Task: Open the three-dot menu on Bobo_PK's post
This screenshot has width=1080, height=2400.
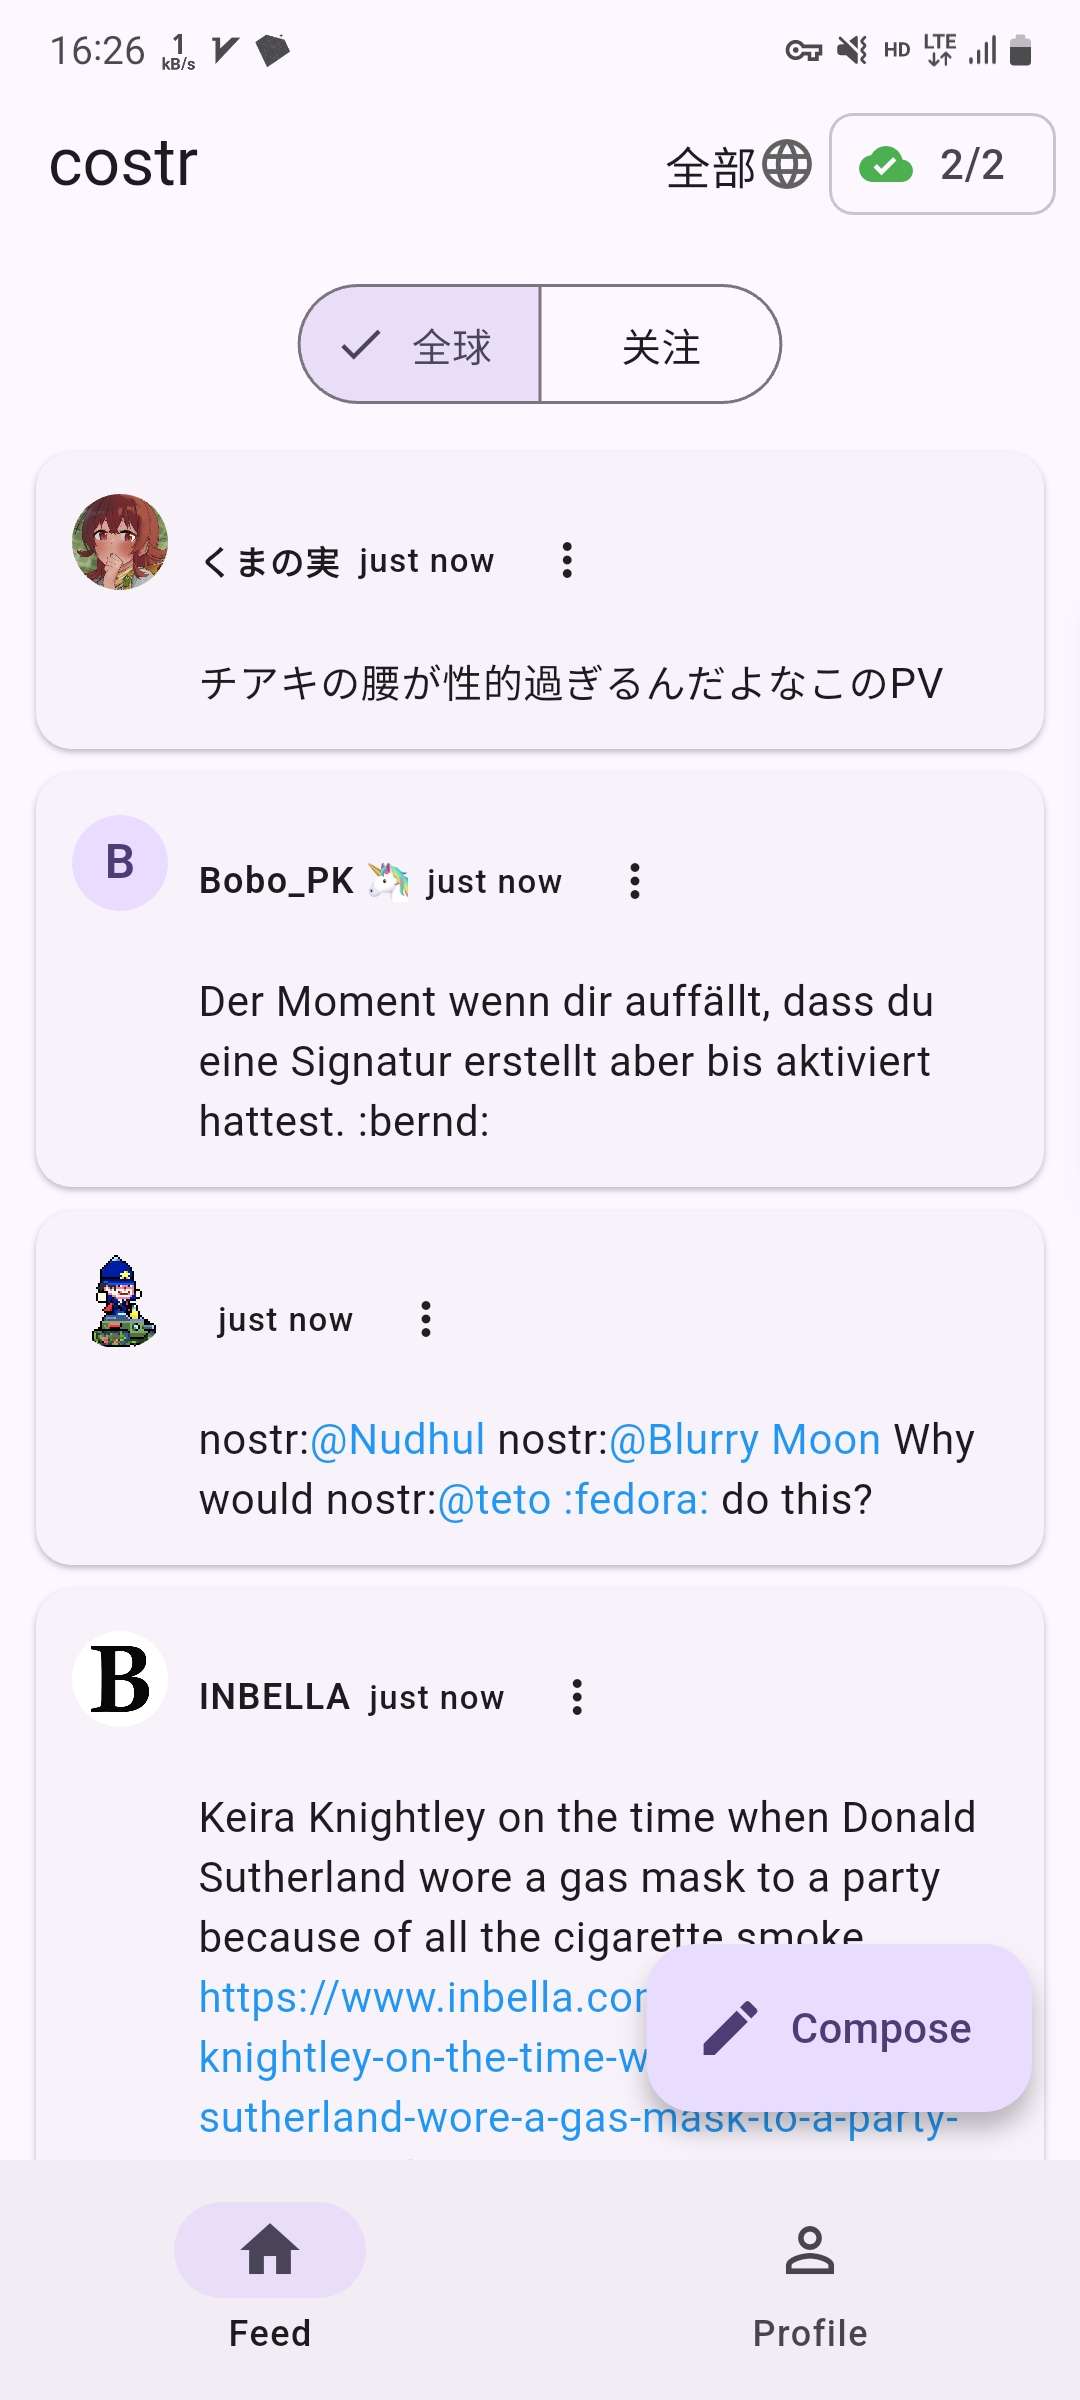Action: coord(635,881)
